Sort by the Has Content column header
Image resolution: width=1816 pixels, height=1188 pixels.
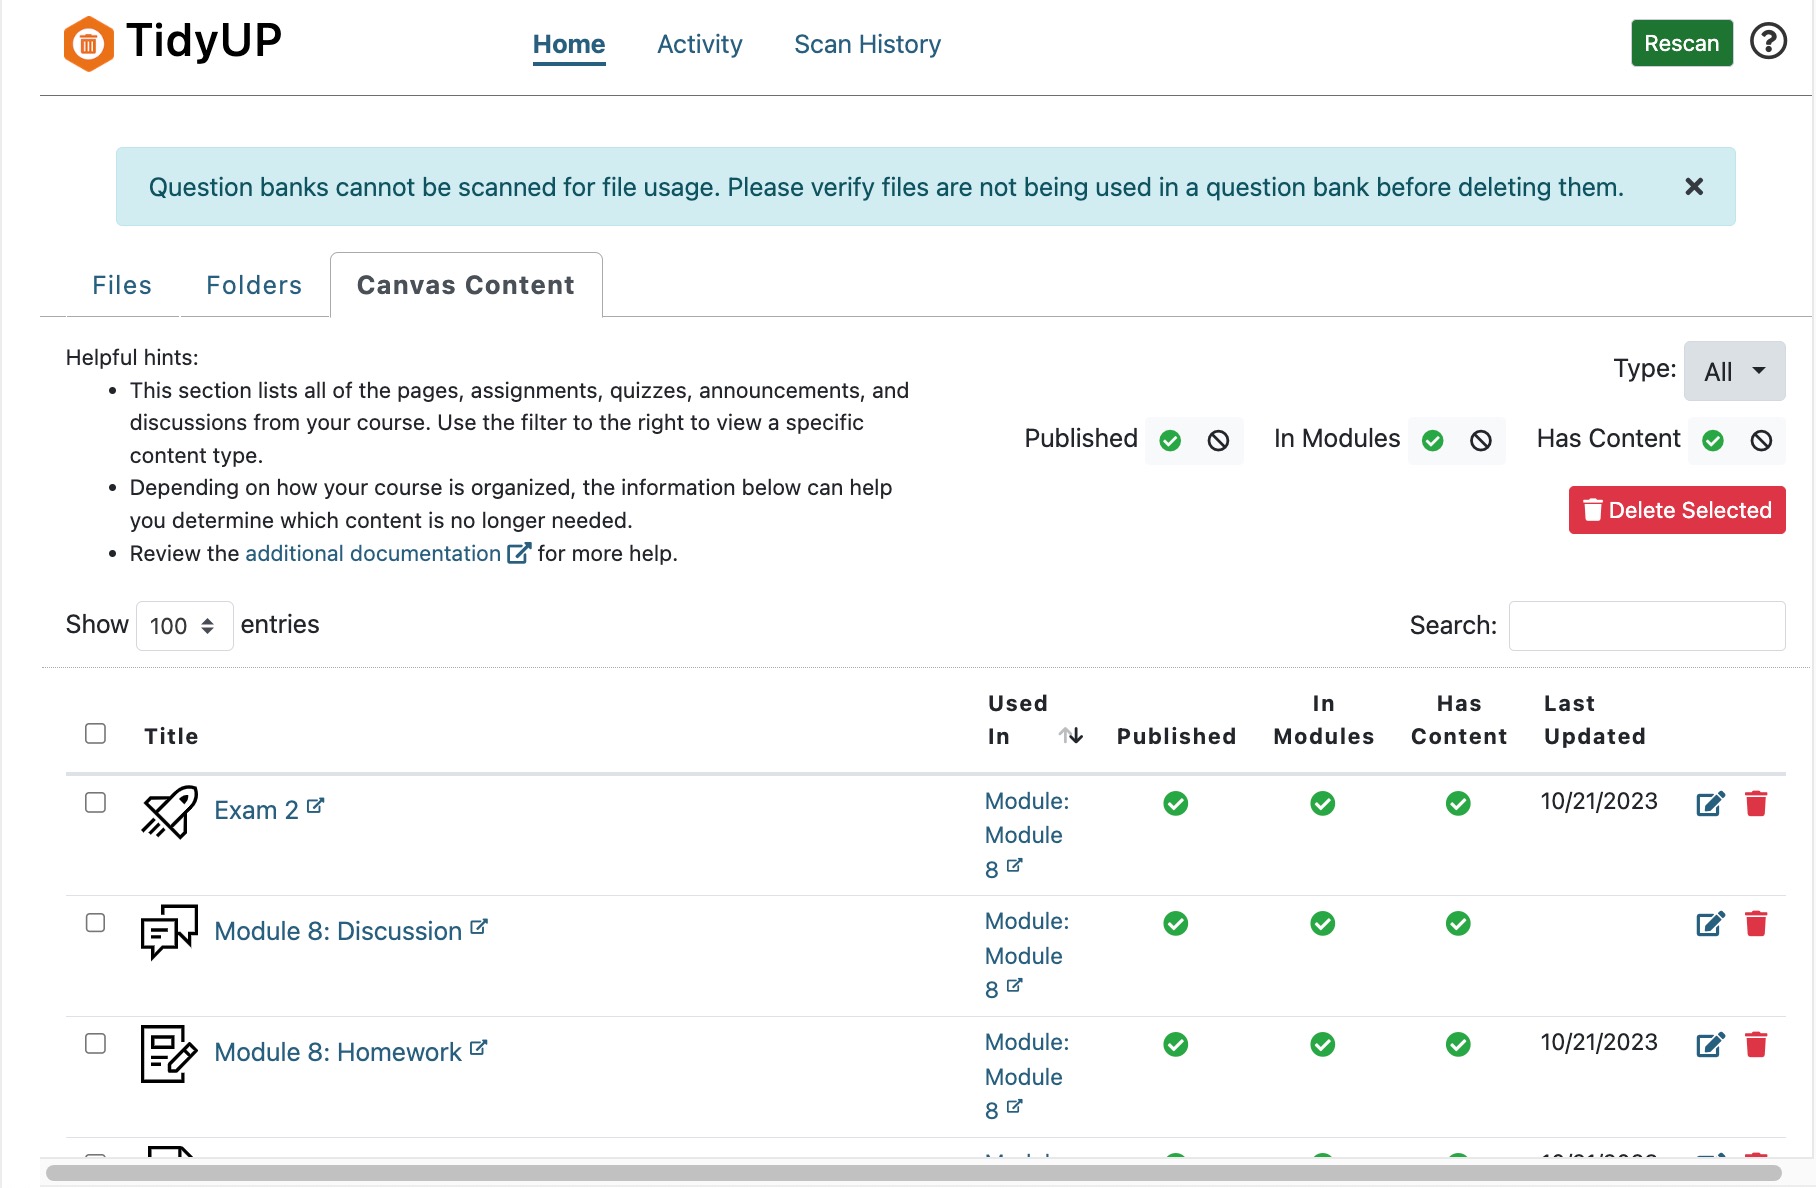click(1459, 720)
